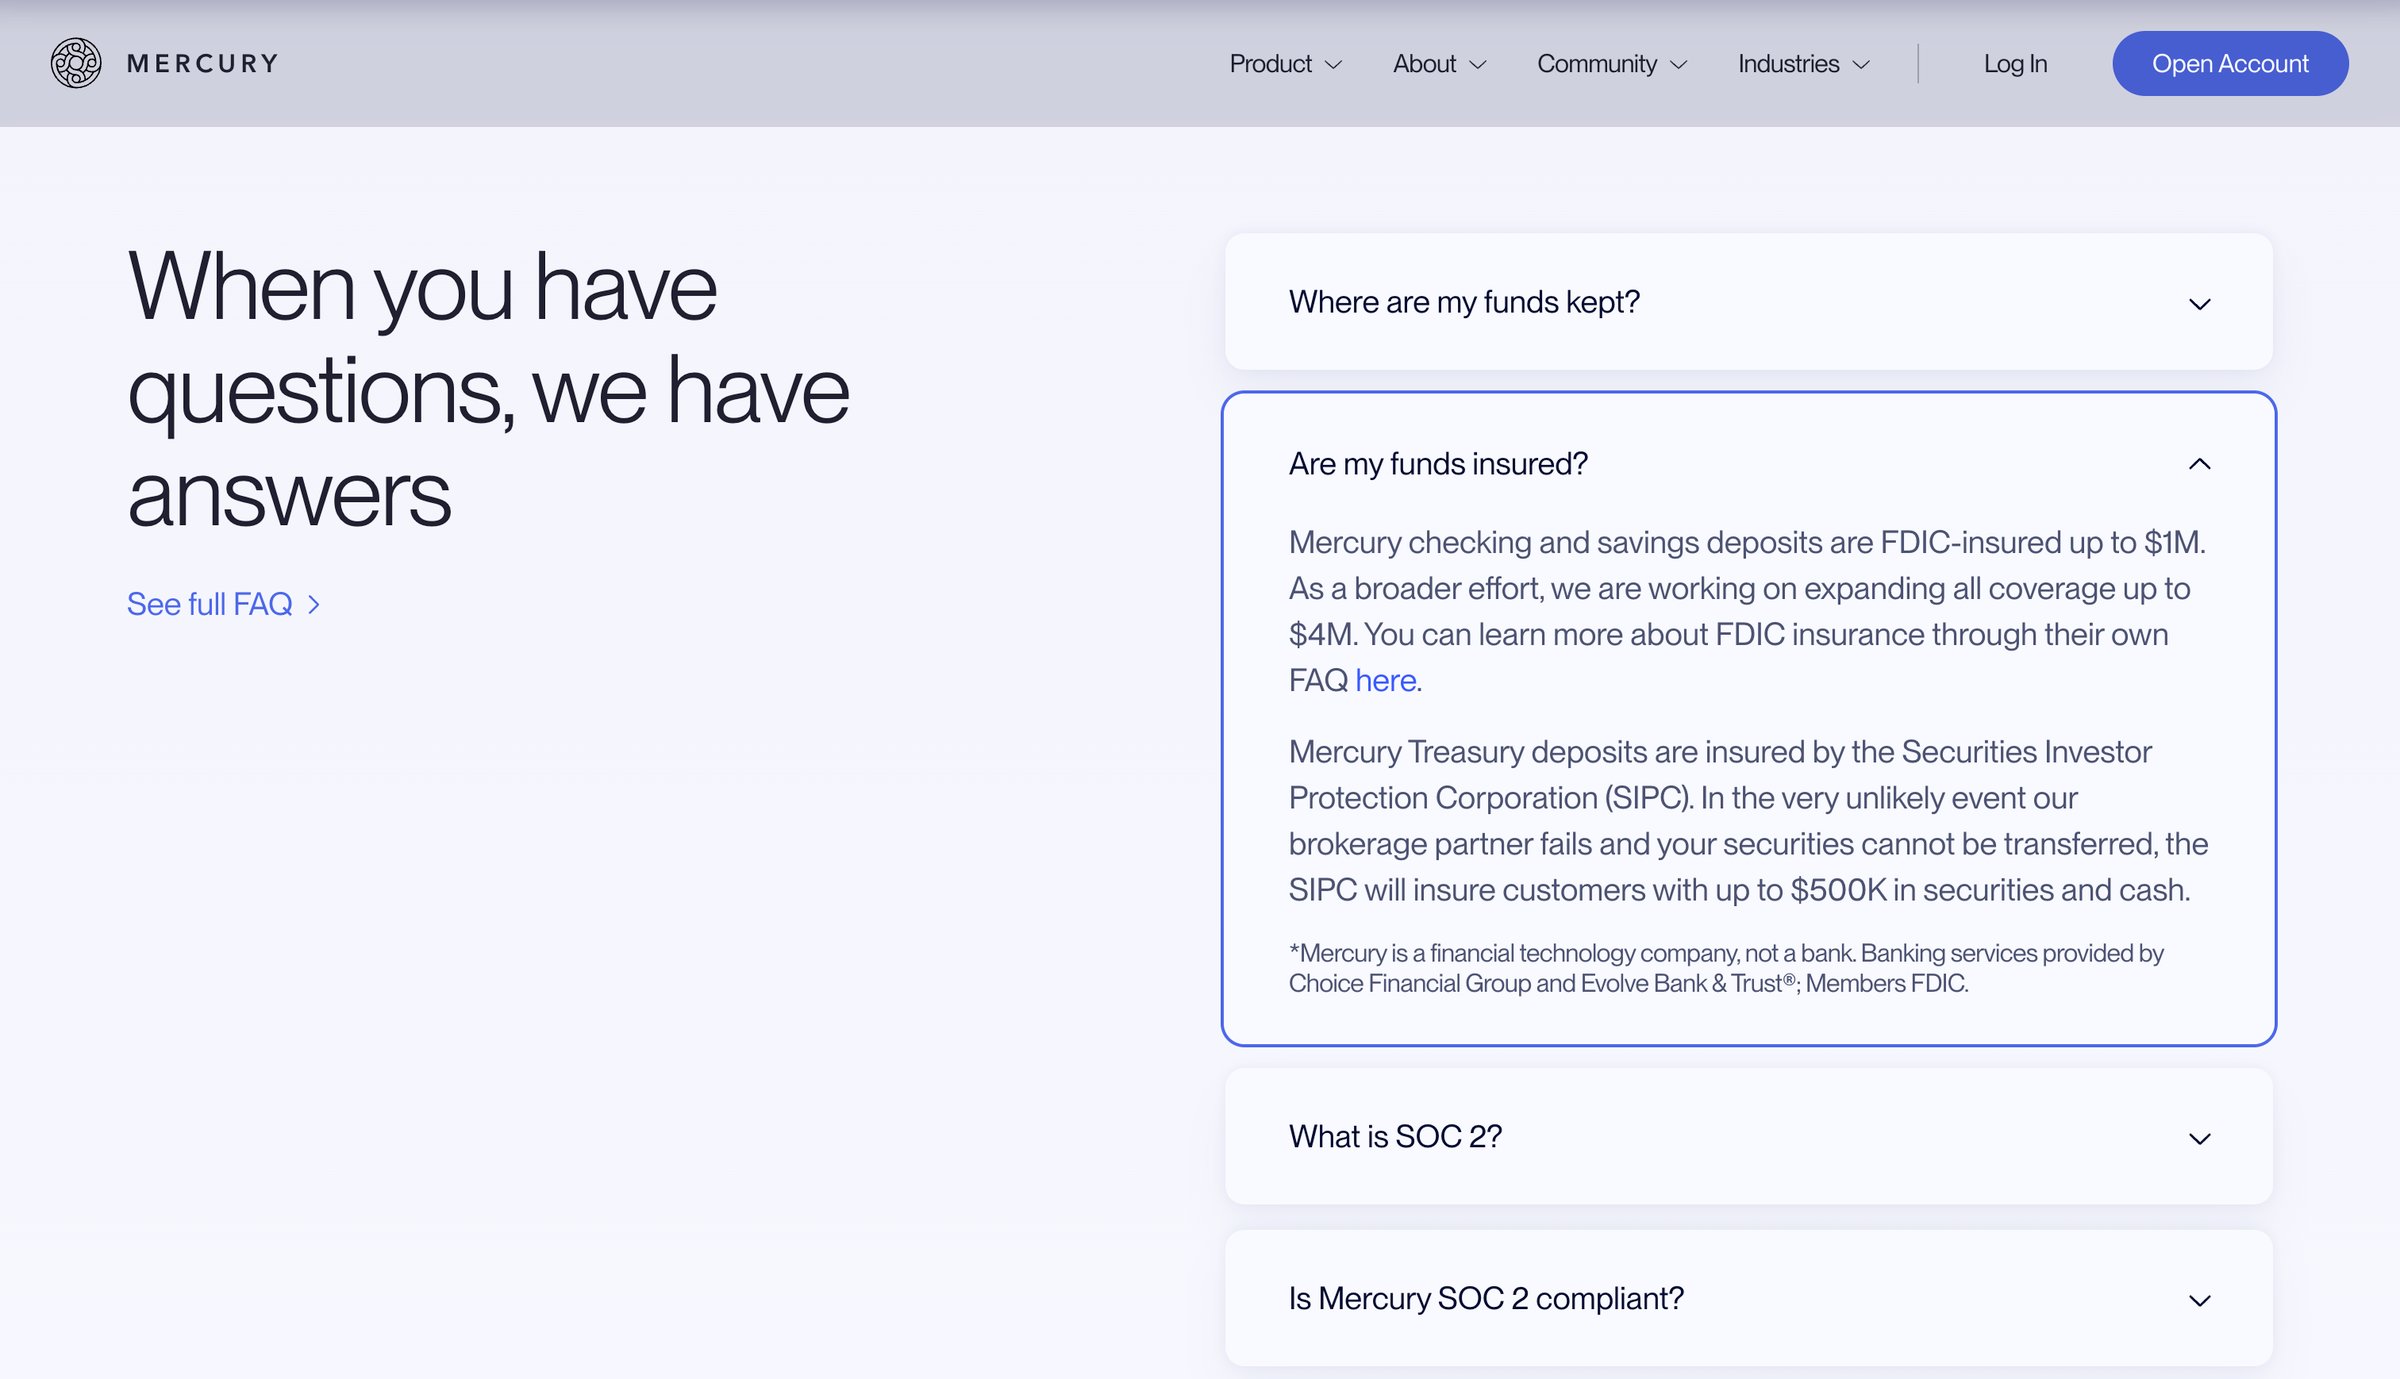Image resolution: width=2400 pixels, height=1379 pixels.
Task: Click the chevron on 'Is Mercury SOC 2 compliant?'
Action: [2199, 1301]
